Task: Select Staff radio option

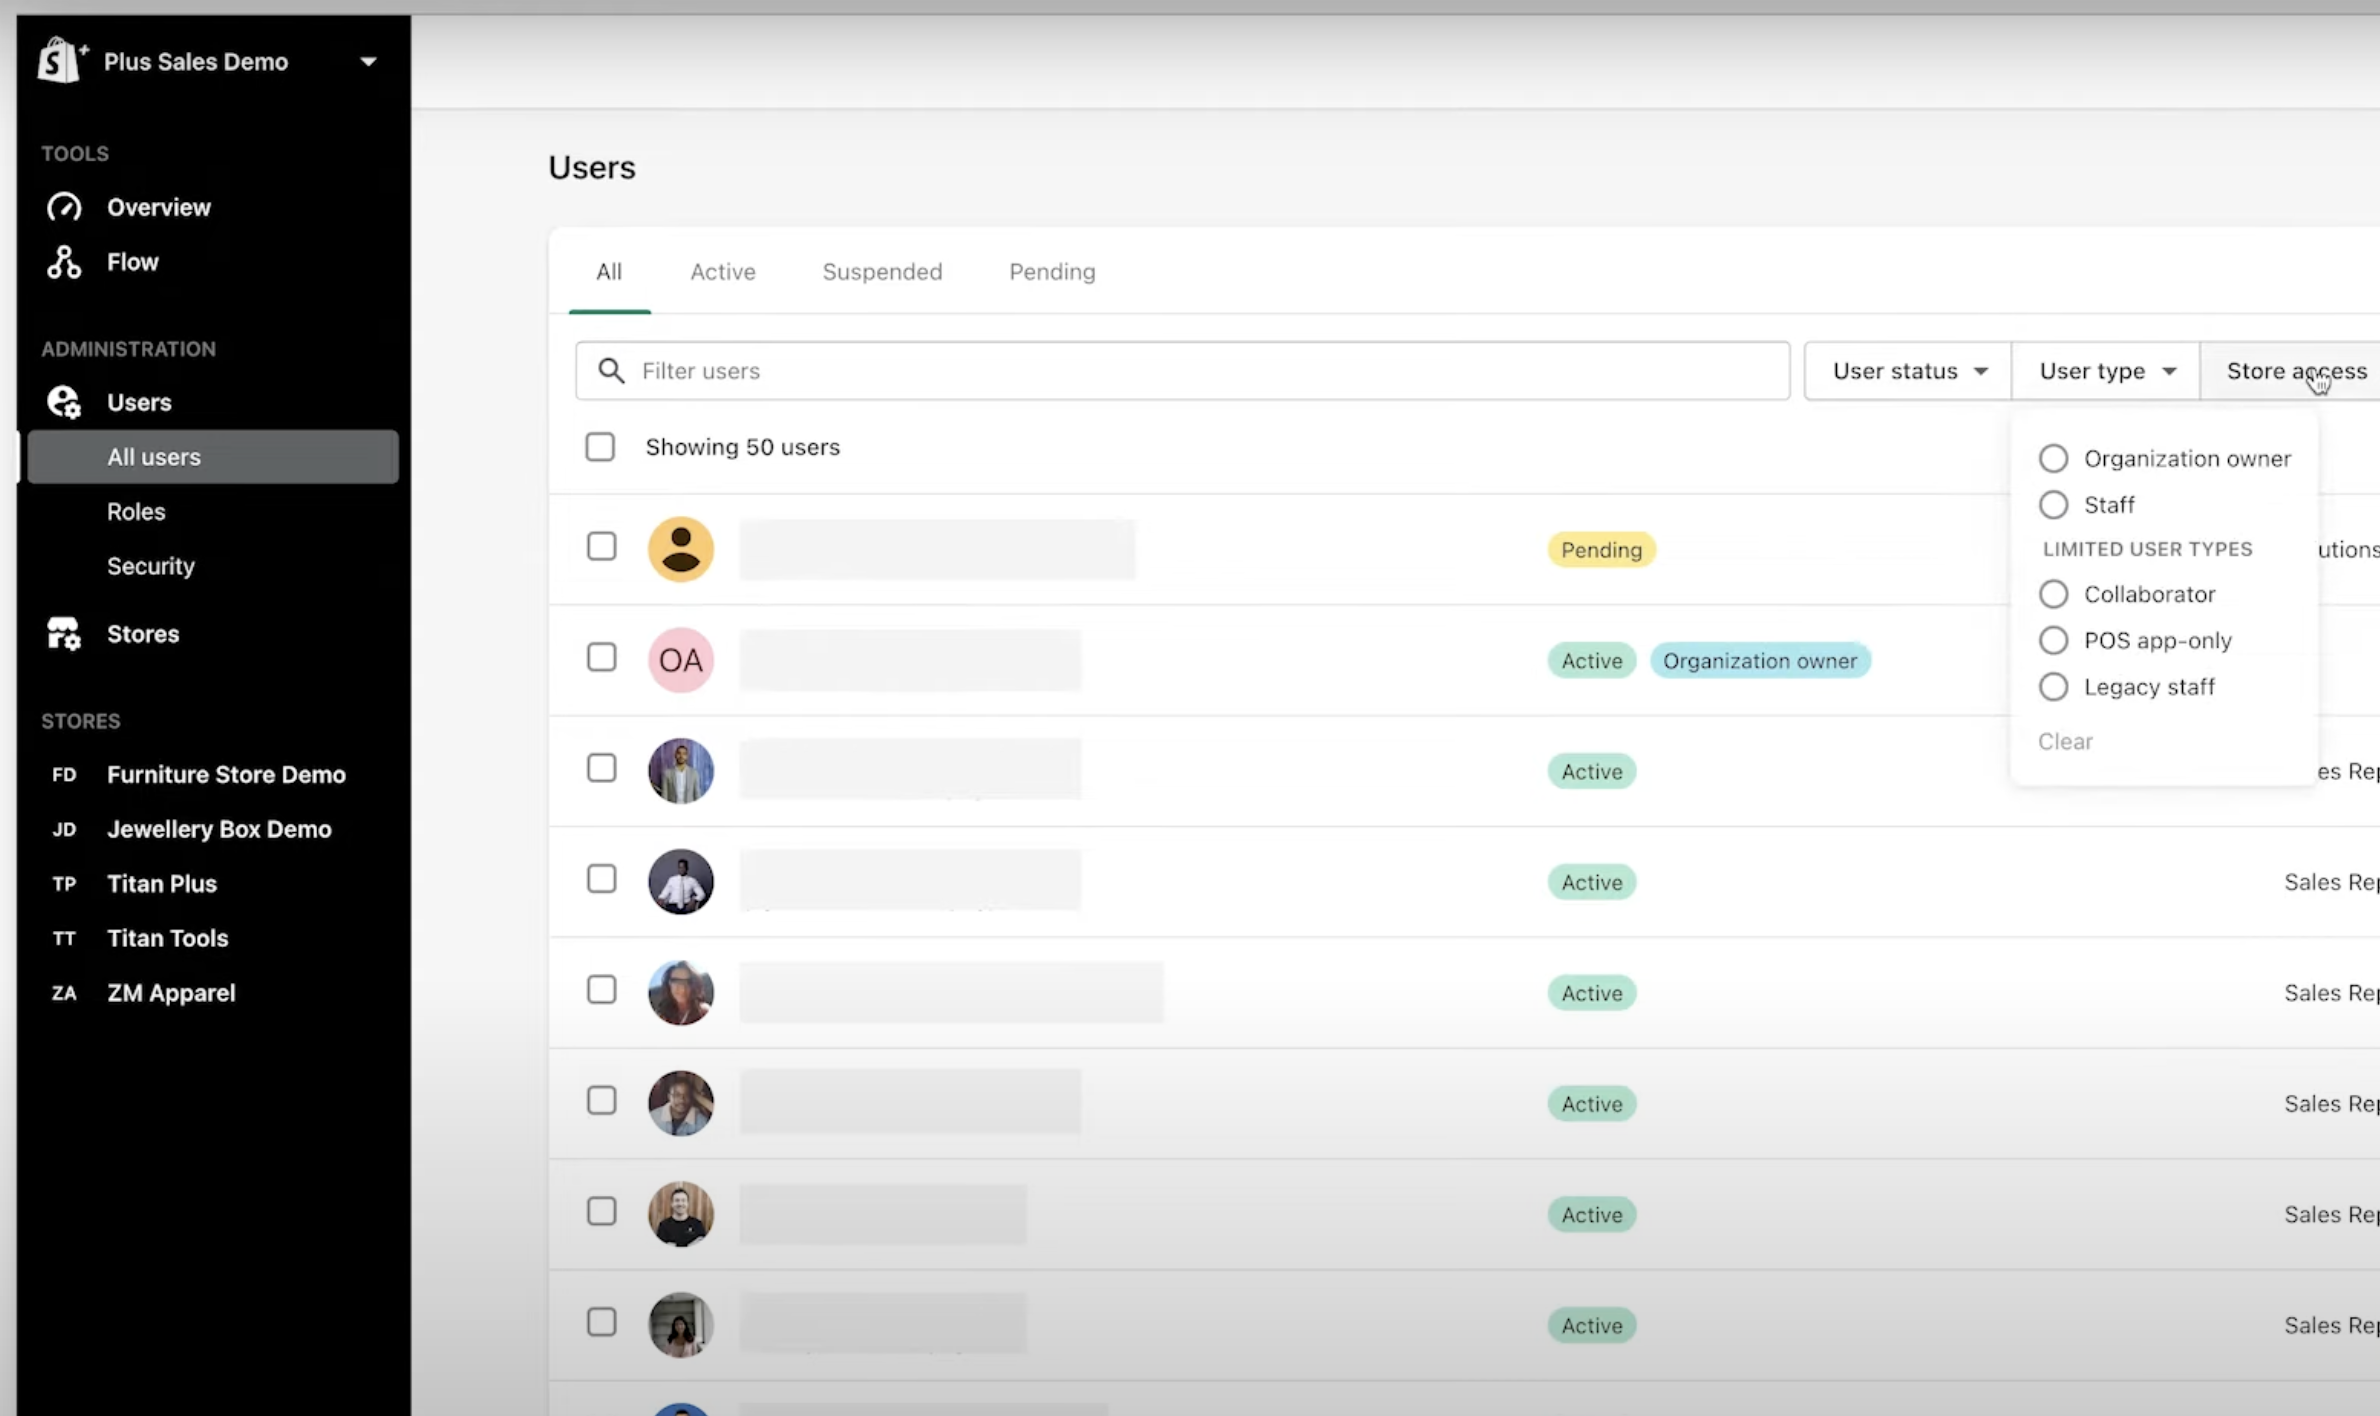Action: click(x=2053, y=505)
